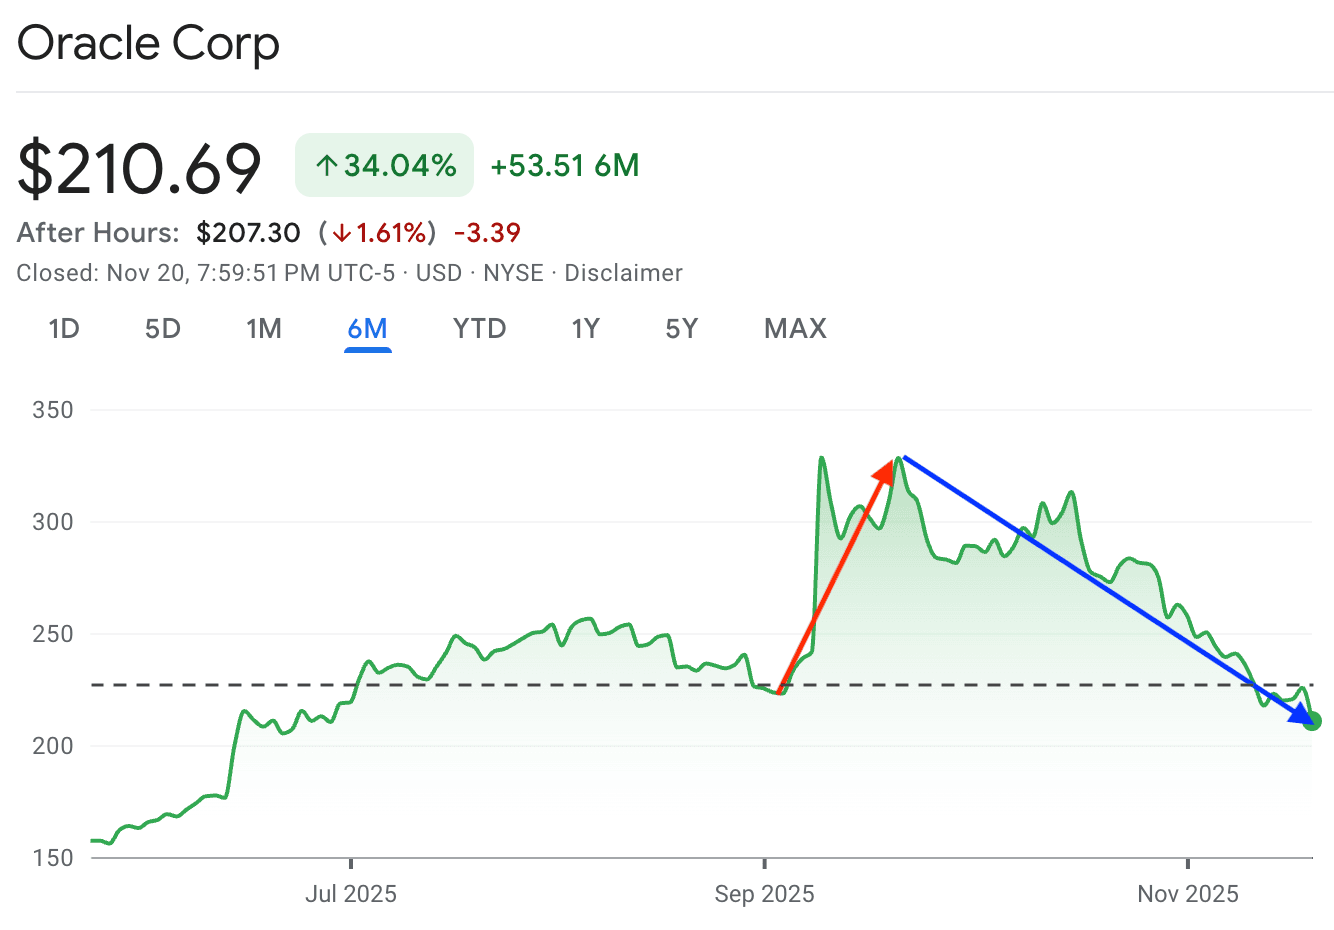Click the Jul 2025 axis marker
Screen dimensions: 1334x930
(x=351, y=893)
